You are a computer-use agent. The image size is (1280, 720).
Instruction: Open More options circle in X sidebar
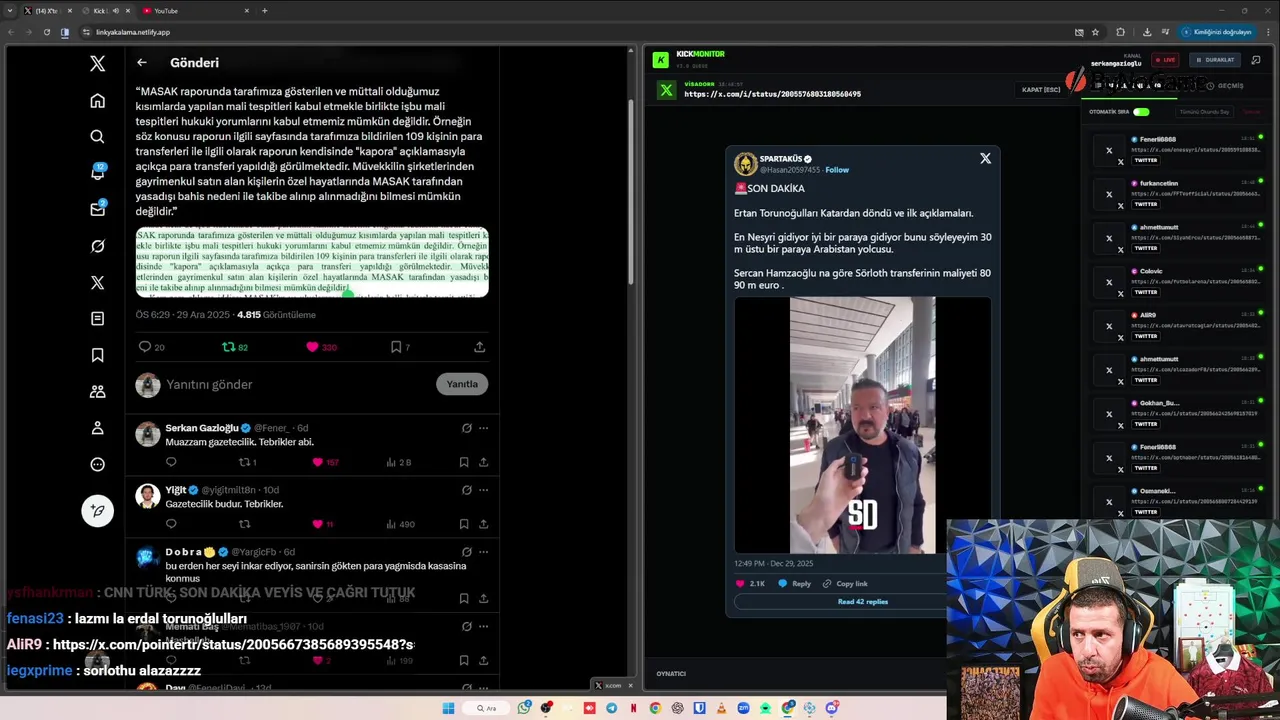97,464
